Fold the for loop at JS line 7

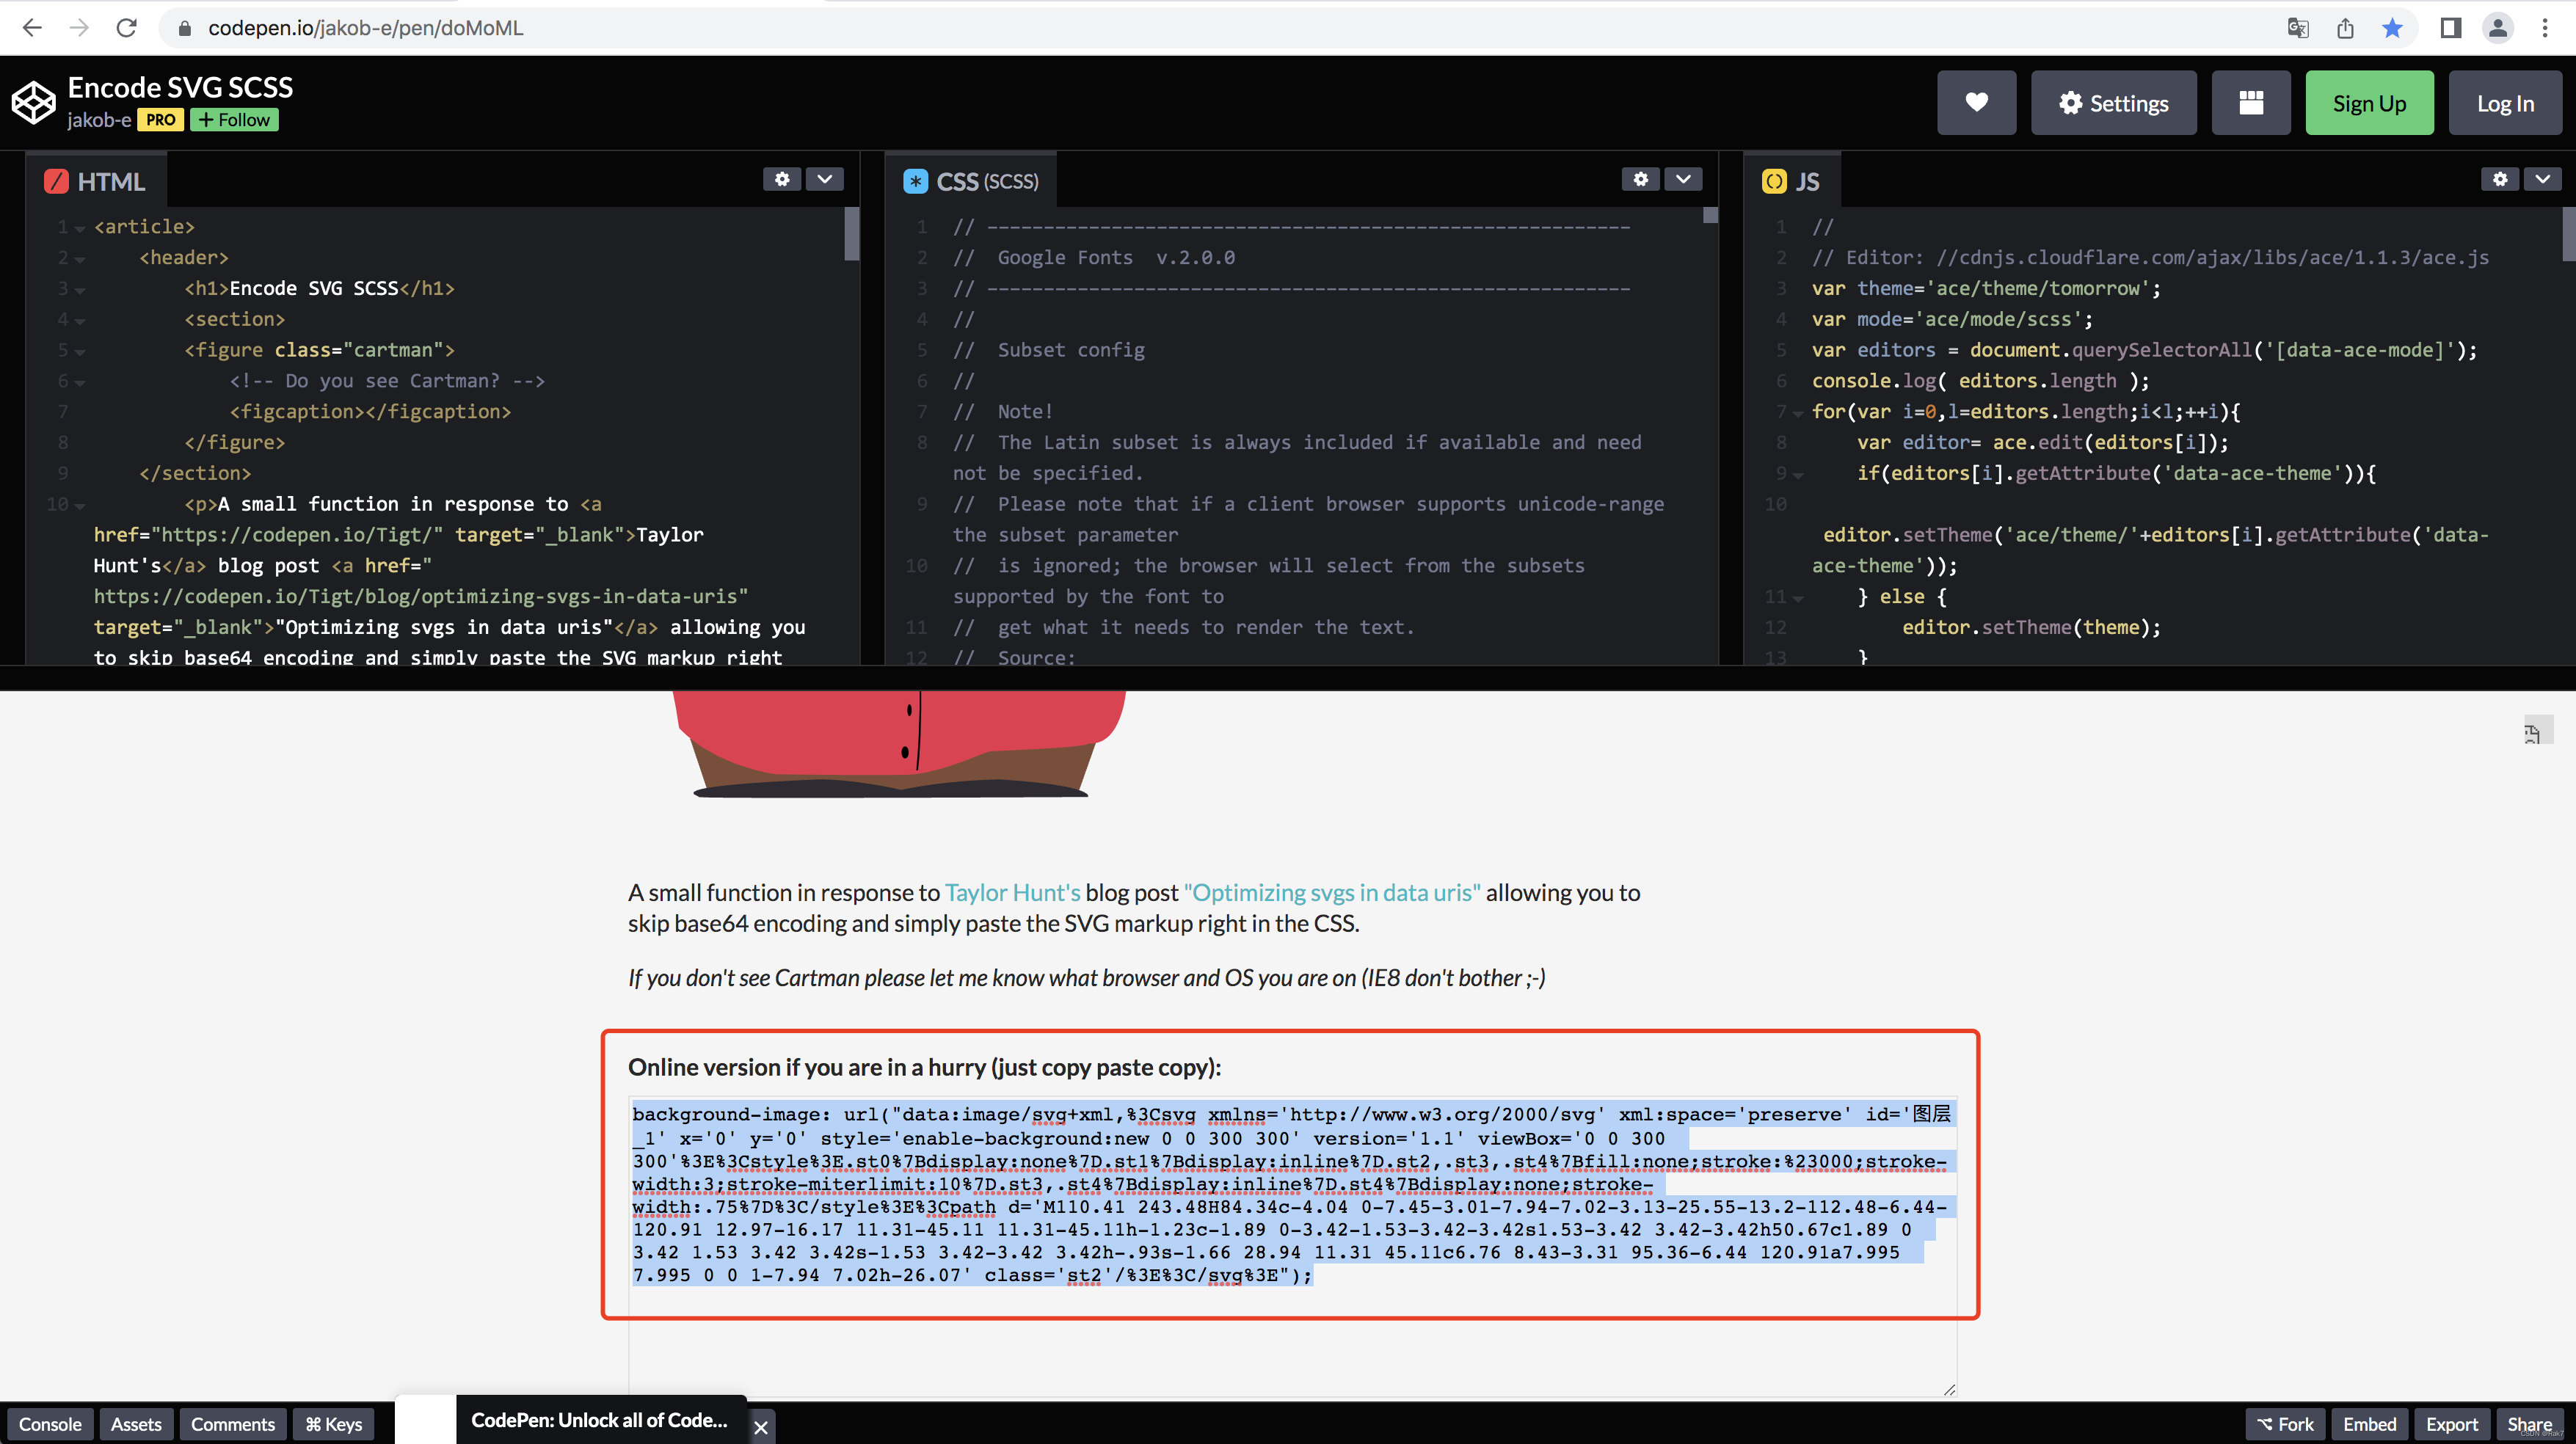[x=1798, y=413]
